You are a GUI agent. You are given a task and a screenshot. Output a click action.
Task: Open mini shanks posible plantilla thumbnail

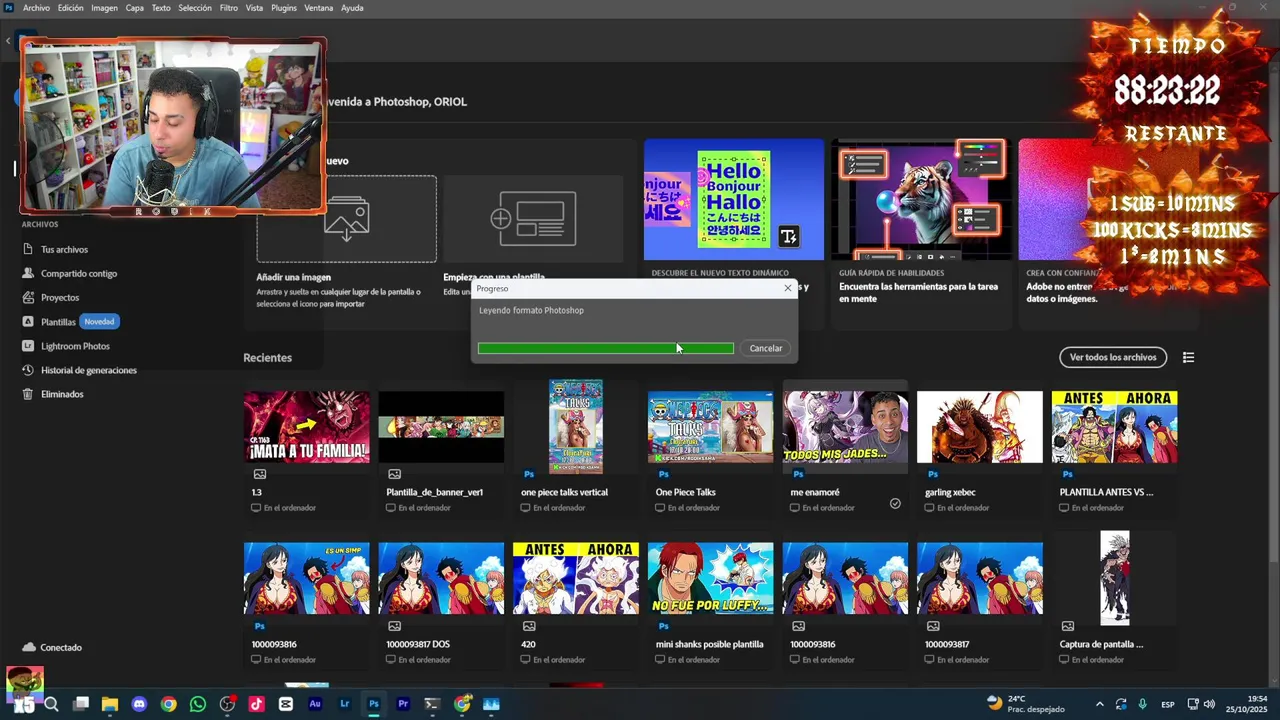click(710, 578)
